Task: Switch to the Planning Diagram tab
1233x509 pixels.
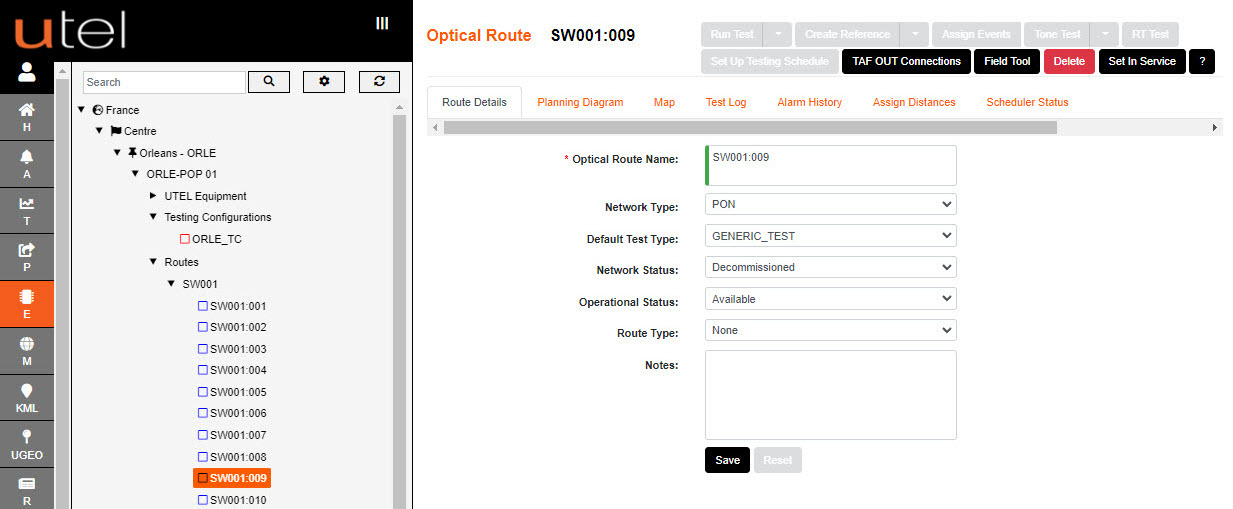Action: pos(580,102)
